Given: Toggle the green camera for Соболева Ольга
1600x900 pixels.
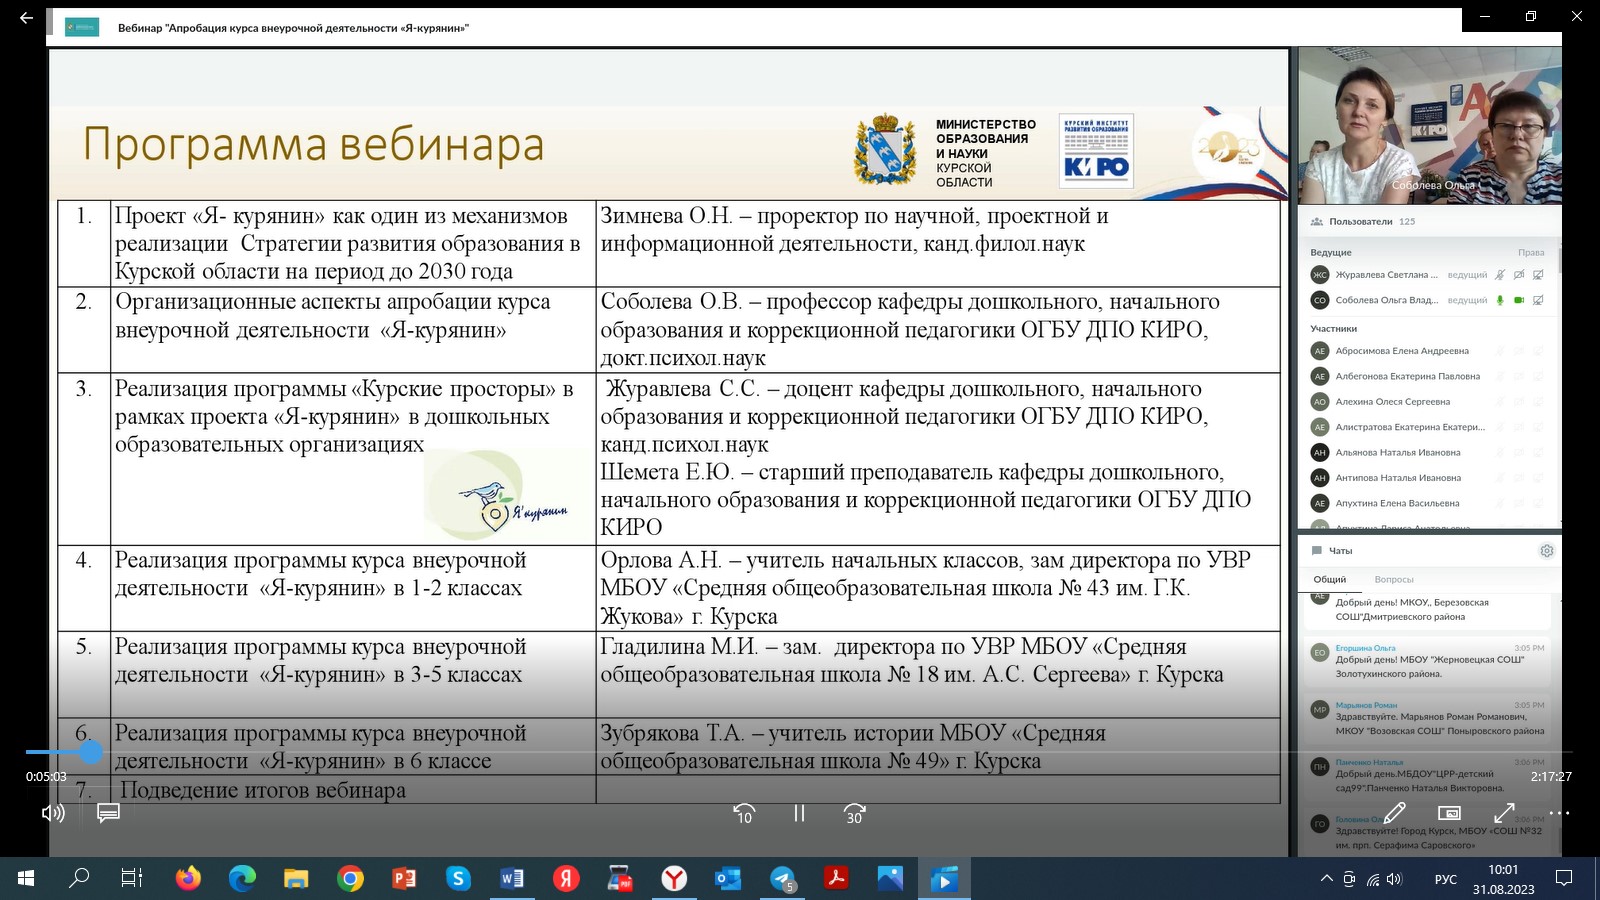Looking at the screenshot, I should [x=1519, y=300].
